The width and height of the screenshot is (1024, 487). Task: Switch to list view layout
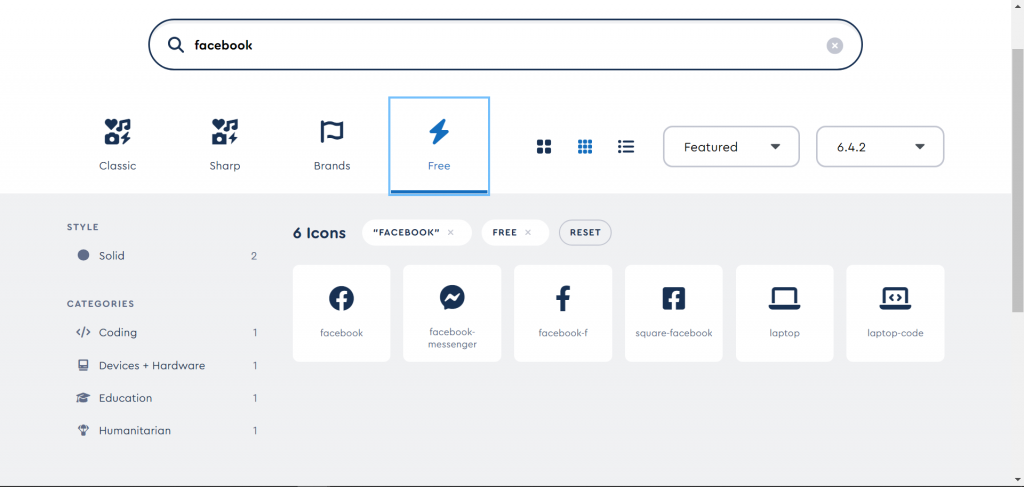pos(626,147)
